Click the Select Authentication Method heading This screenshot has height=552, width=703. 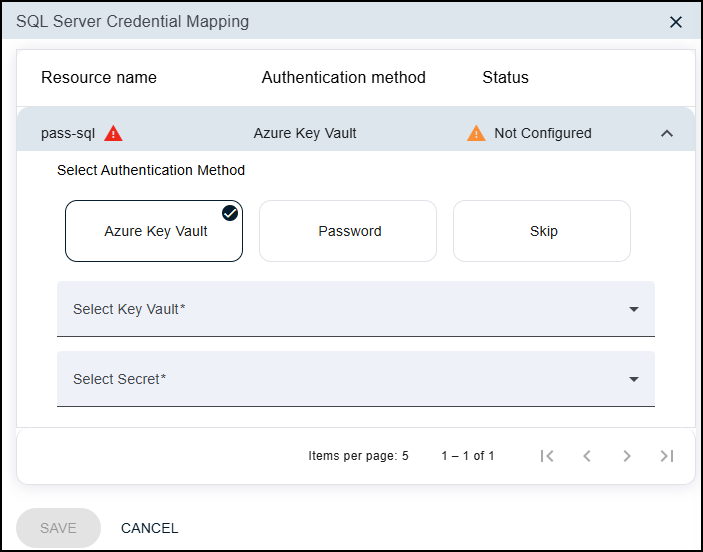pyautogui.click(x=151, y=170)
